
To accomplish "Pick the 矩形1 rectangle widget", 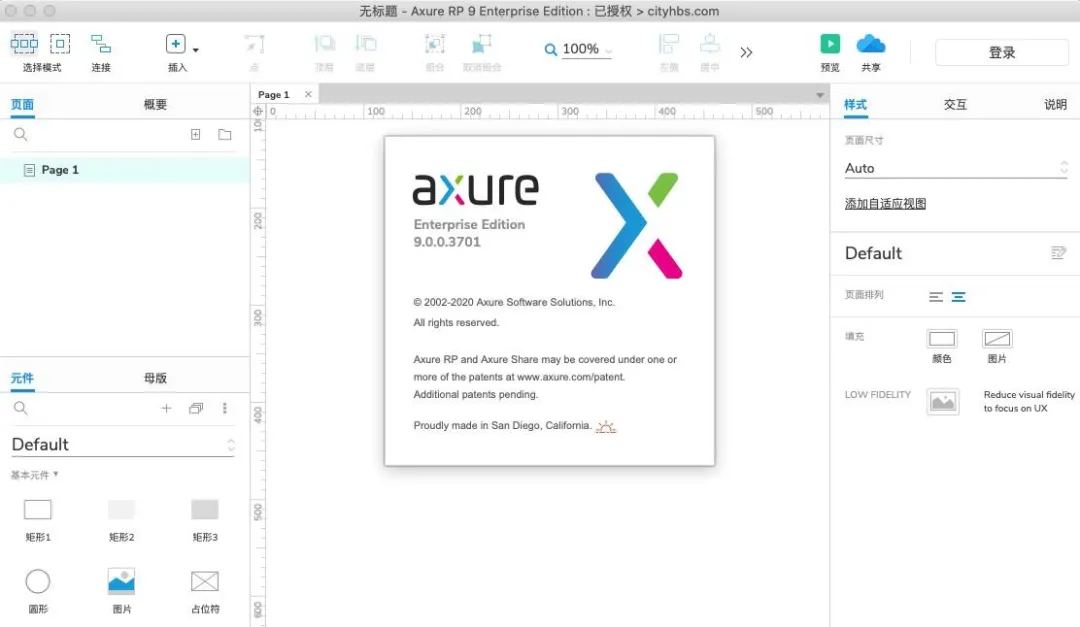I will (x=38, y=510).
